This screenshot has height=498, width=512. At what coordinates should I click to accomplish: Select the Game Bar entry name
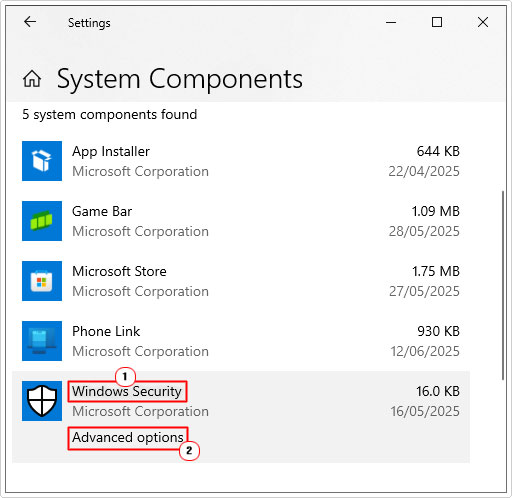102,211
